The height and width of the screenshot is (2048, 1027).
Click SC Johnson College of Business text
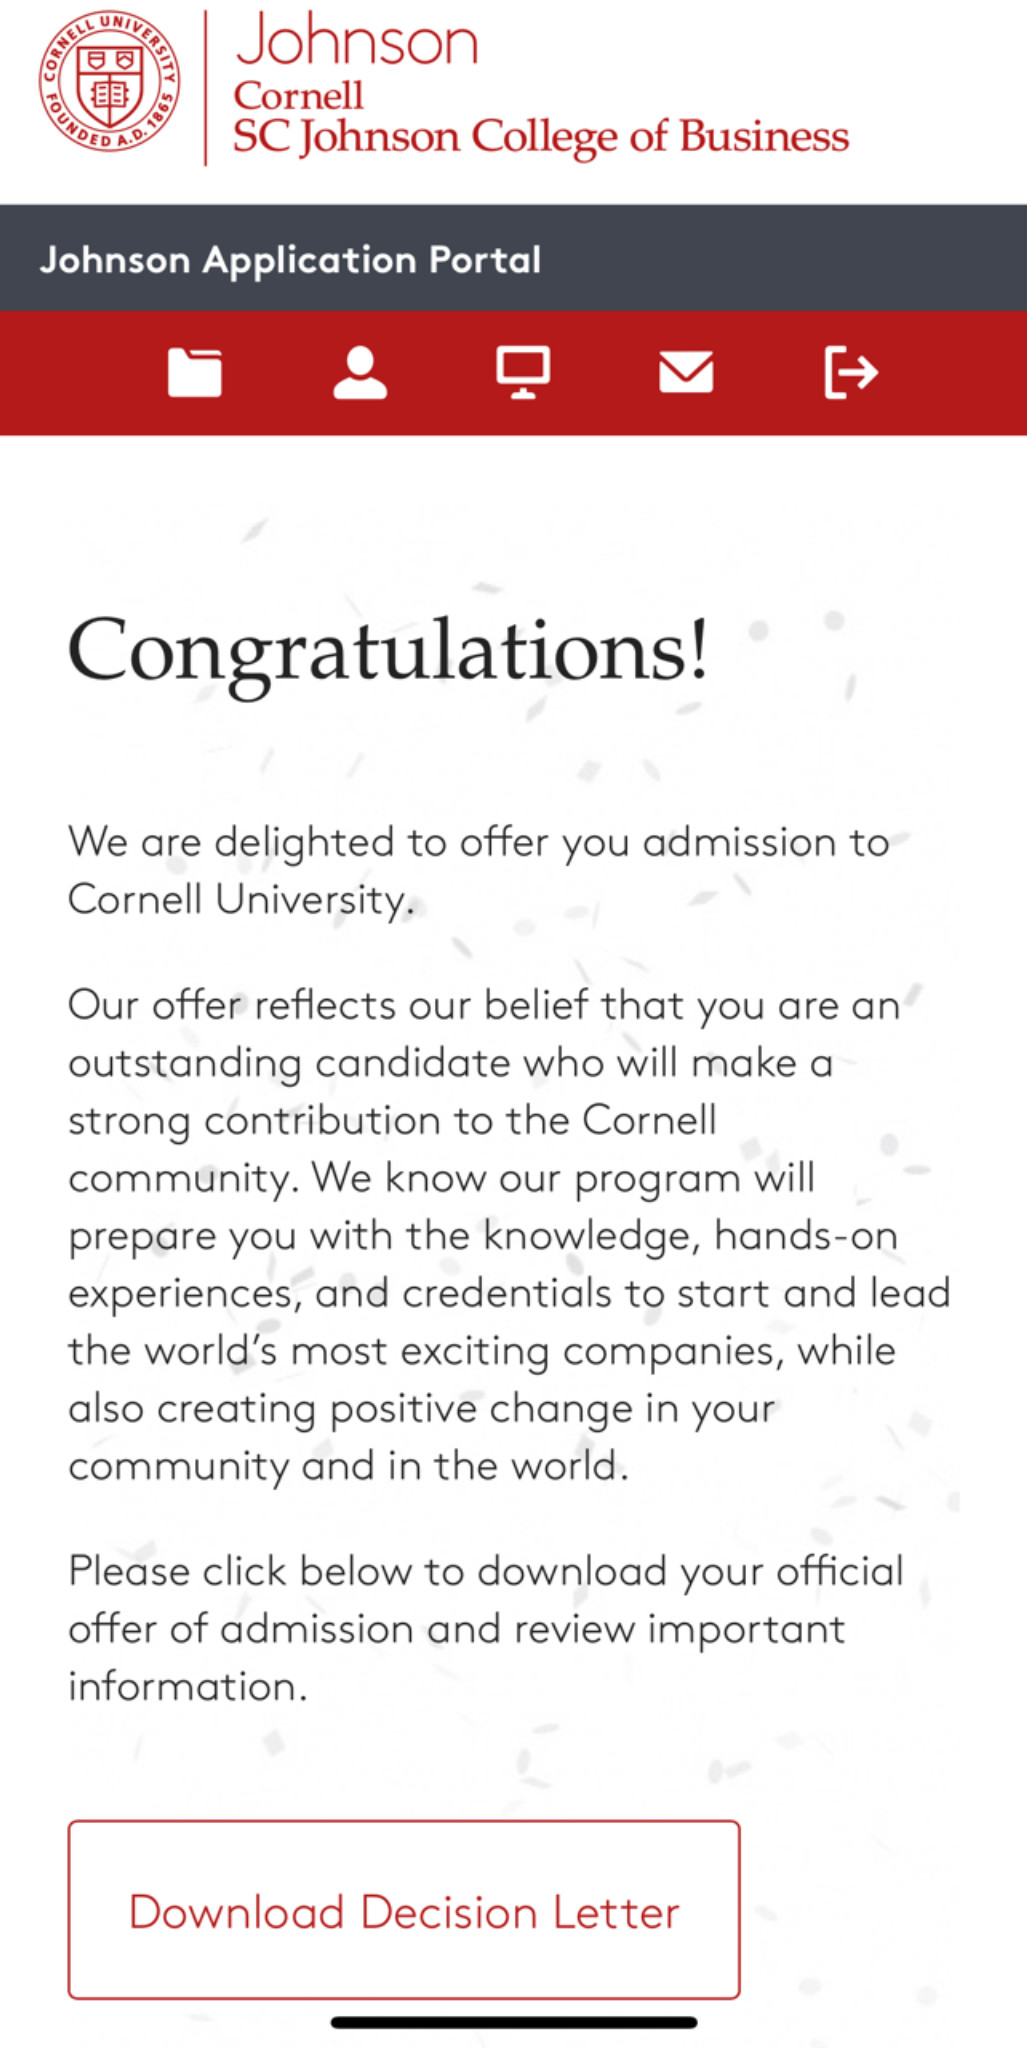[x=541, y=138]
